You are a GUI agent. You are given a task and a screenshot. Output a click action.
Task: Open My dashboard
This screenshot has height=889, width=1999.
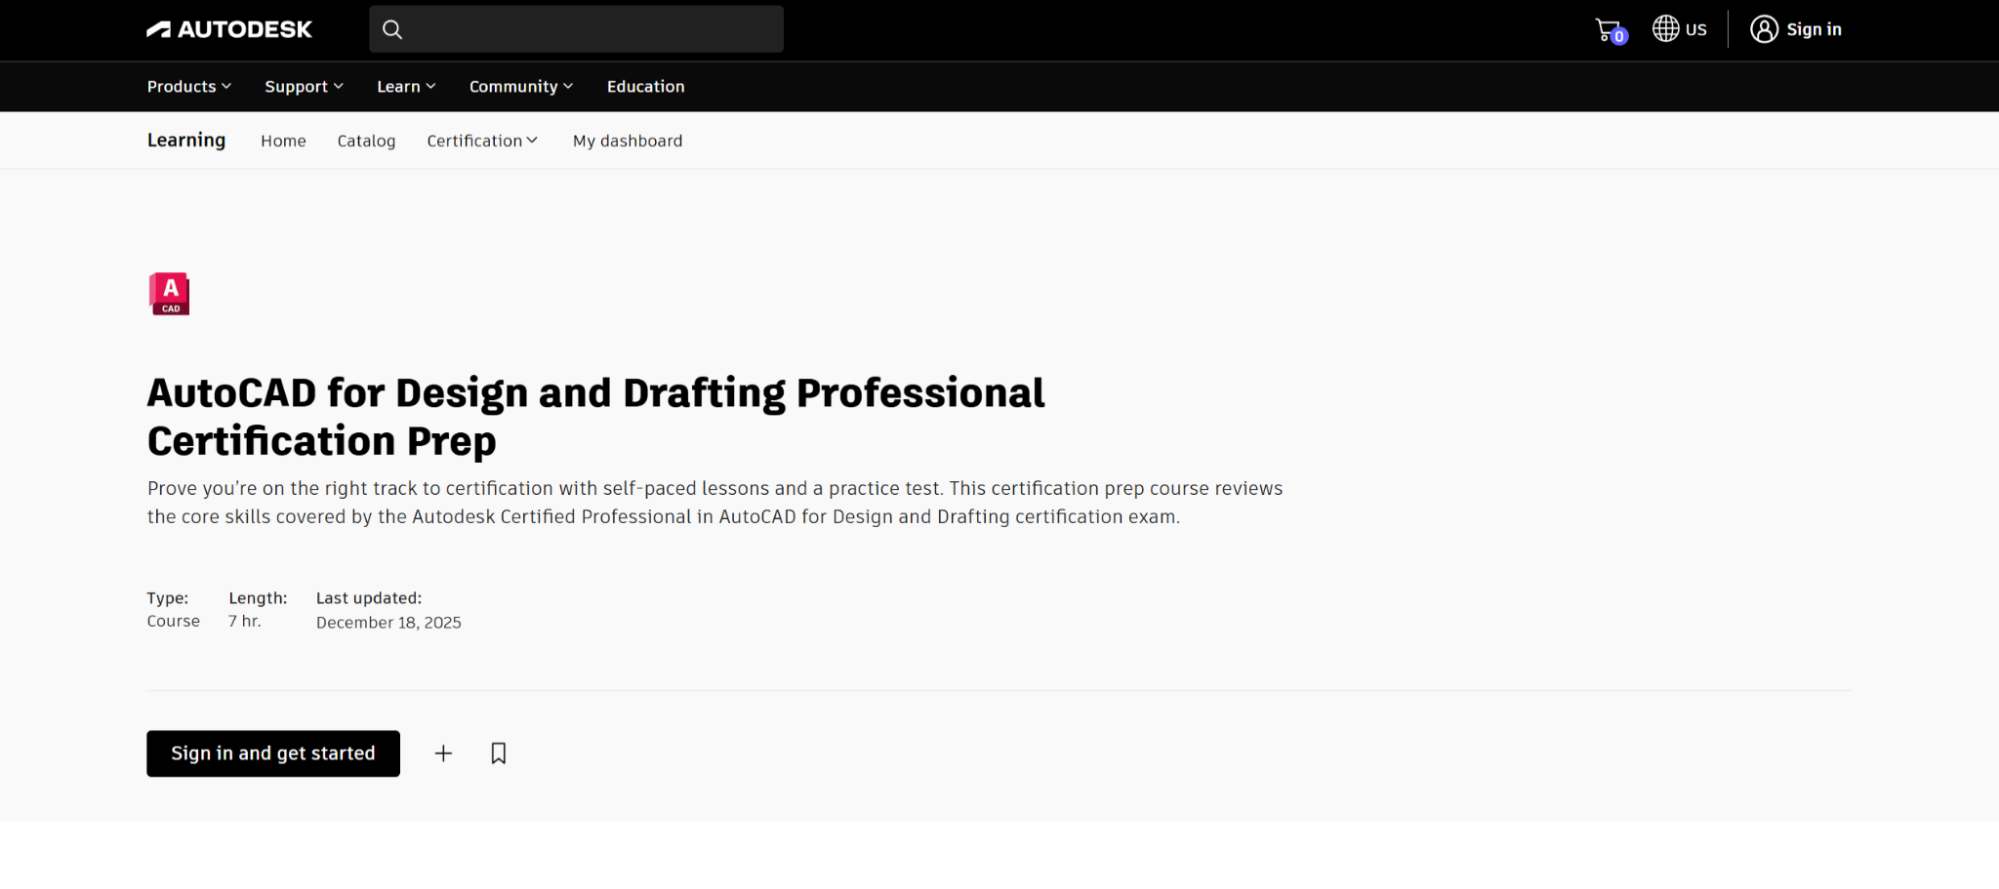pos(628,141)
